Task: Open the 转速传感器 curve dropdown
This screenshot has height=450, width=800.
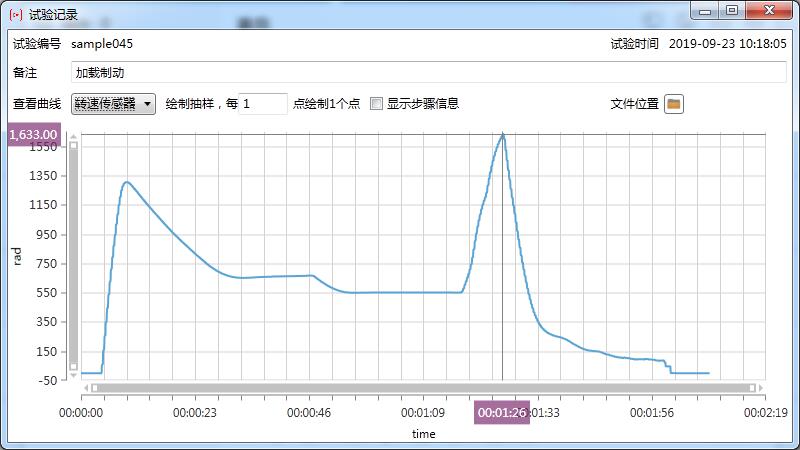Action: point(114,104)
